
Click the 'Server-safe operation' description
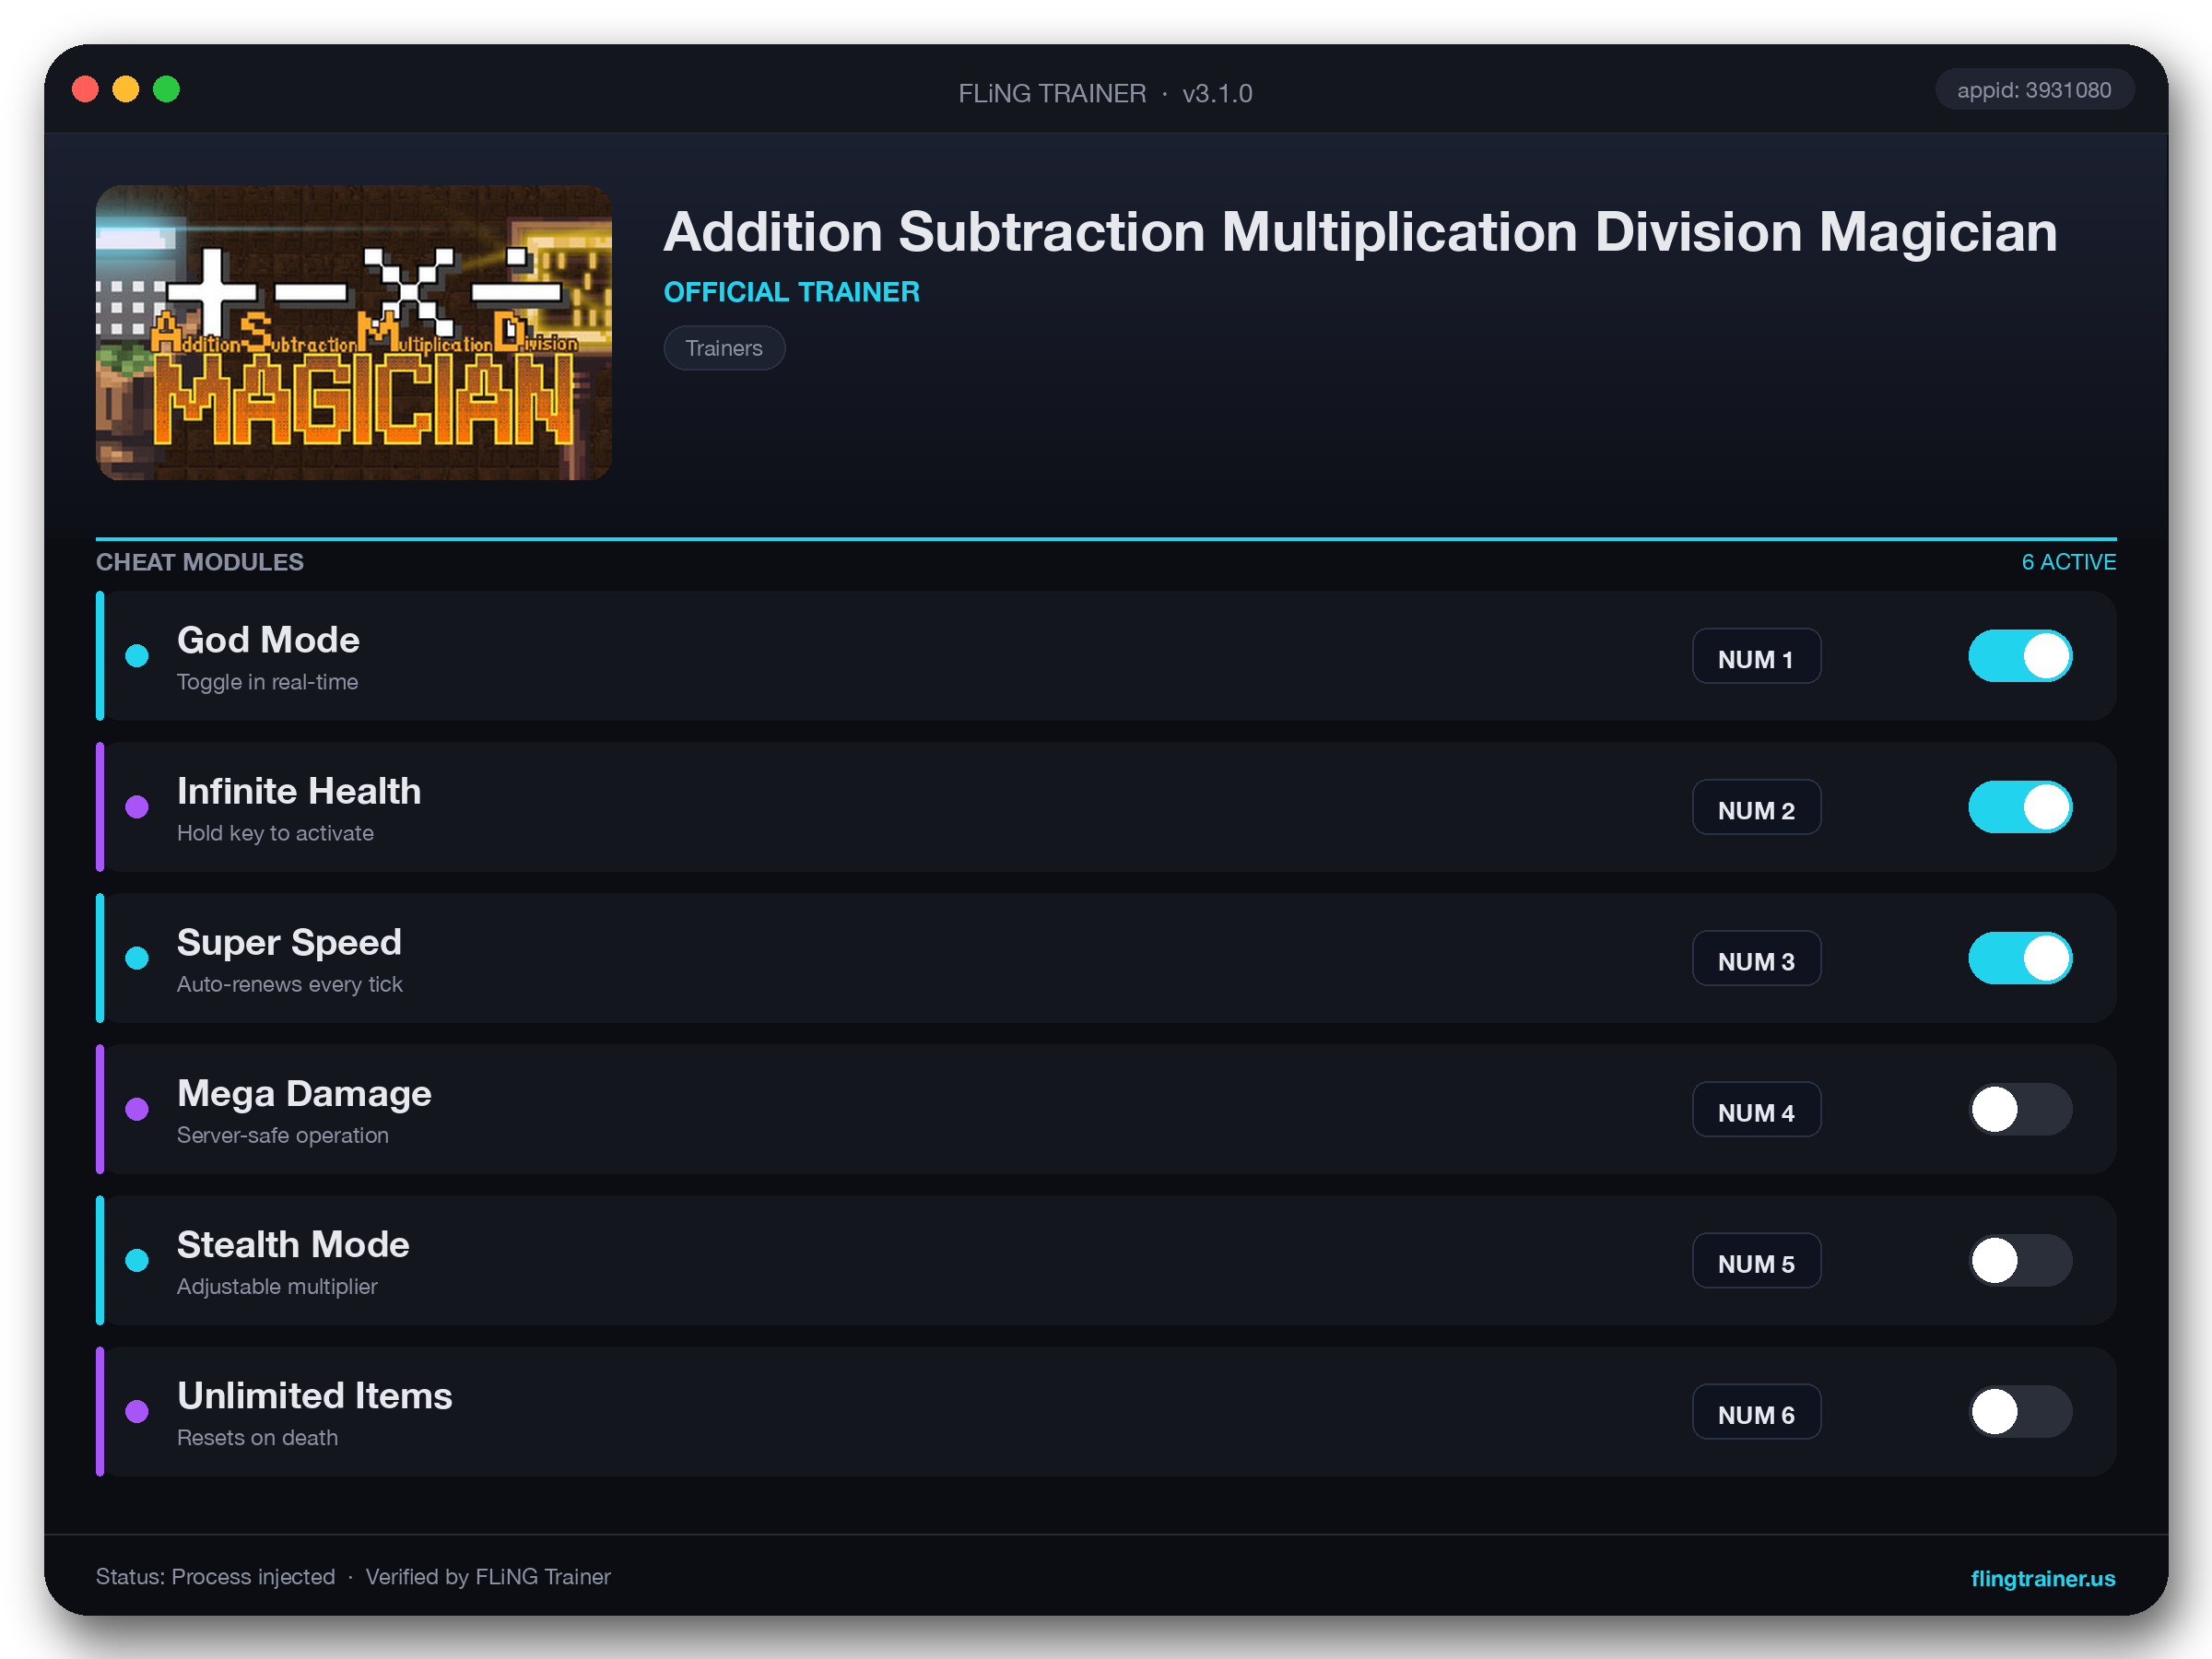pyautogui.click(x=283, y=1135)
